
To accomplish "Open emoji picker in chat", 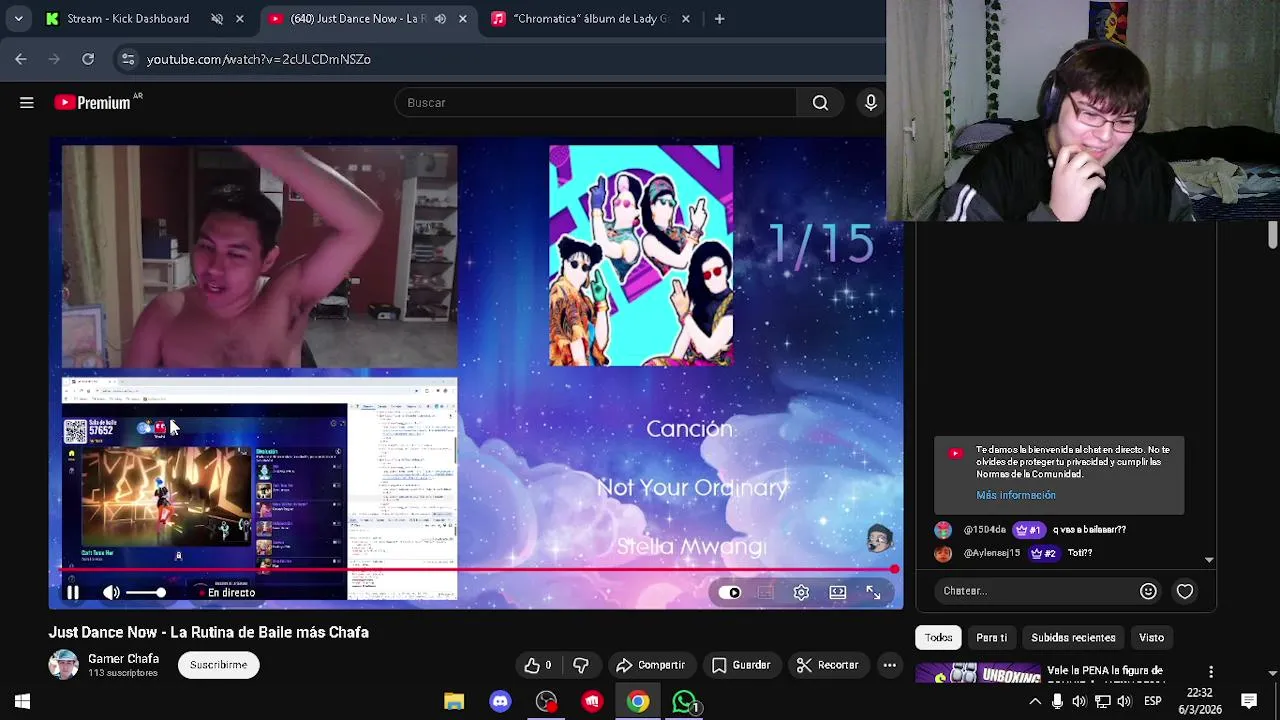I will [1148, 591].
